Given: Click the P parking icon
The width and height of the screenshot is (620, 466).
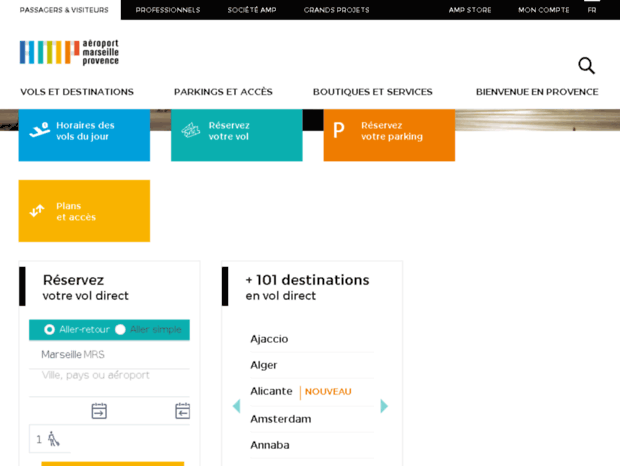Looking at the screenshot, I should tap(339, 131).
